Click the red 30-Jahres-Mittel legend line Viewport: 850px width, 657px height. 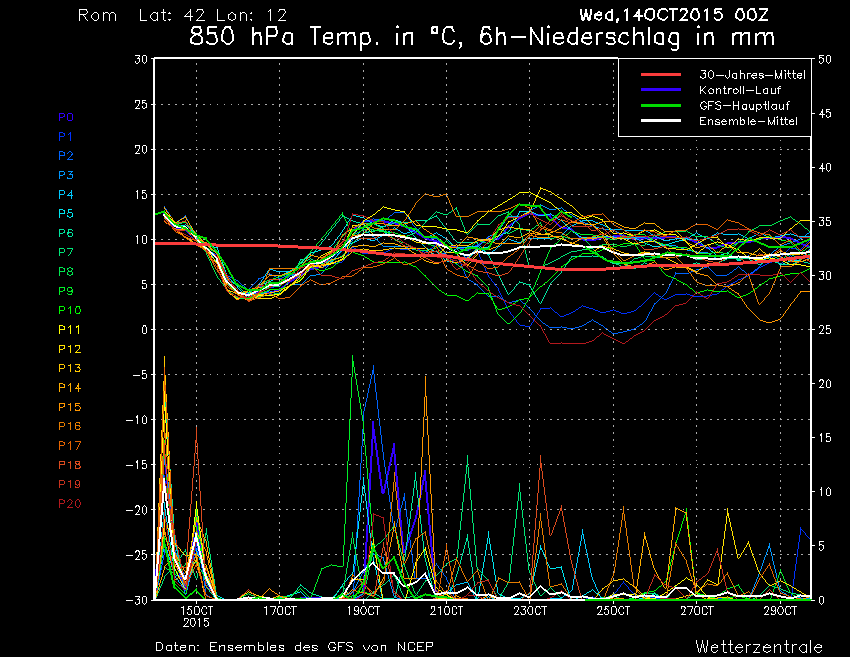(661, 75)
